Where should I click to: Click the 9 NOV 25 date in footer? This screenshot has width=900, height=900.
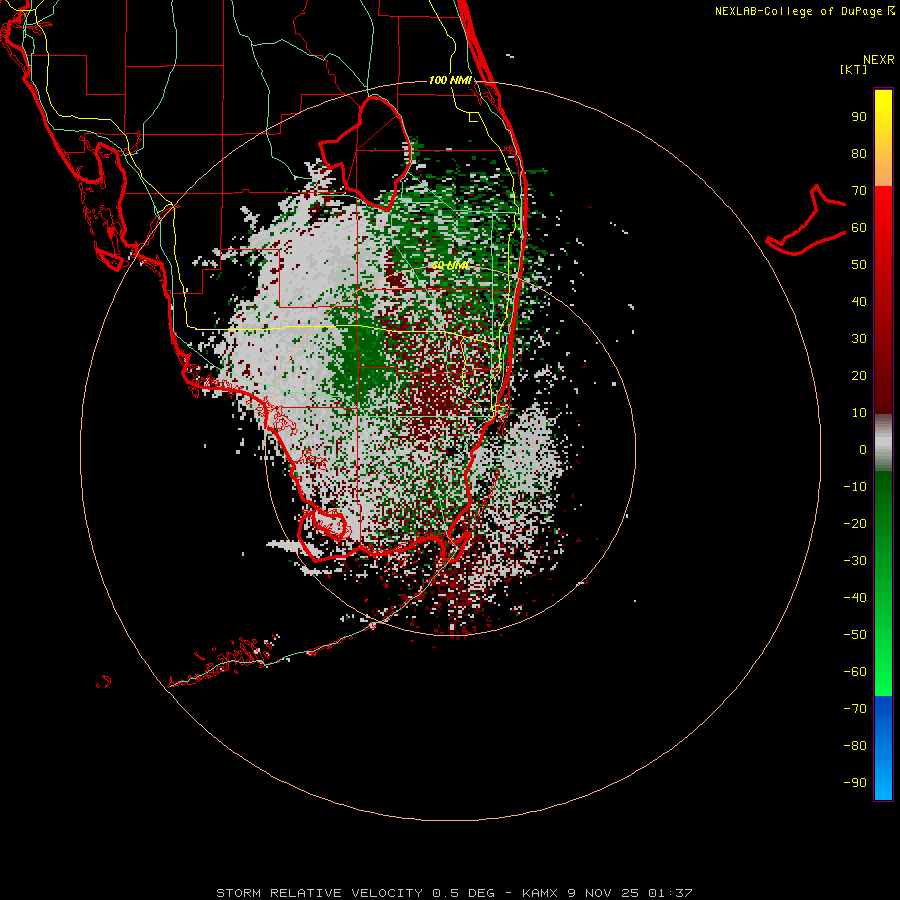tap(603, 893)
